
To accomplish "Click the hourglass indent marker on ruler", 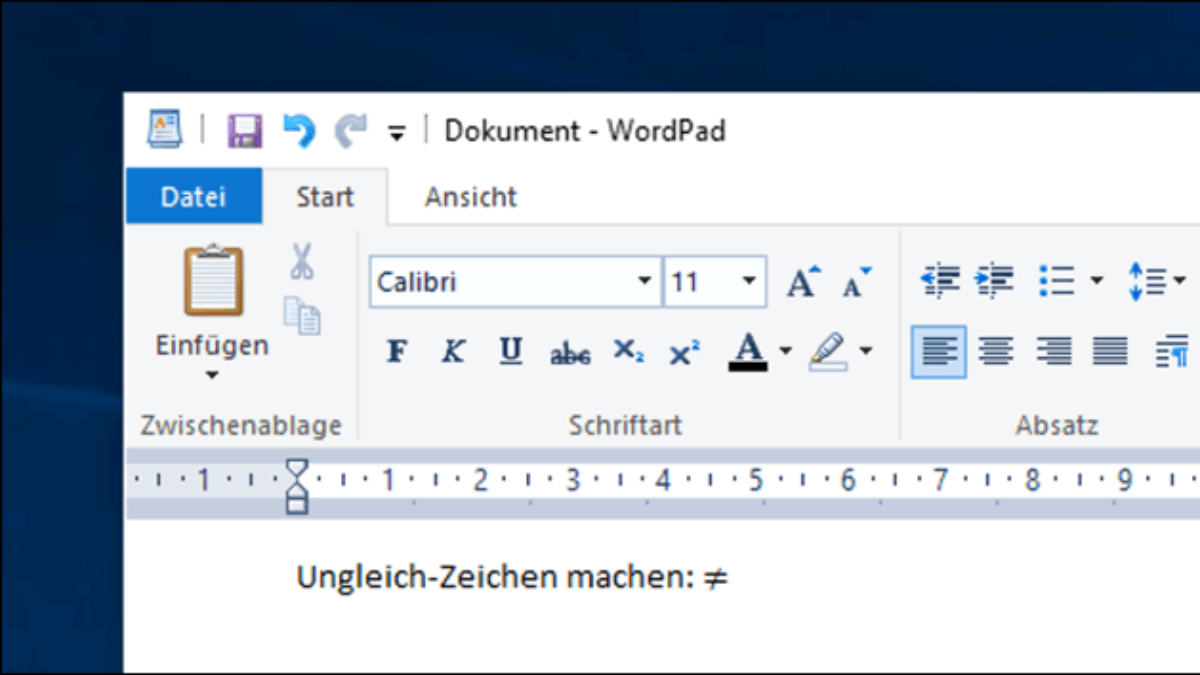I will click(297, 486).
